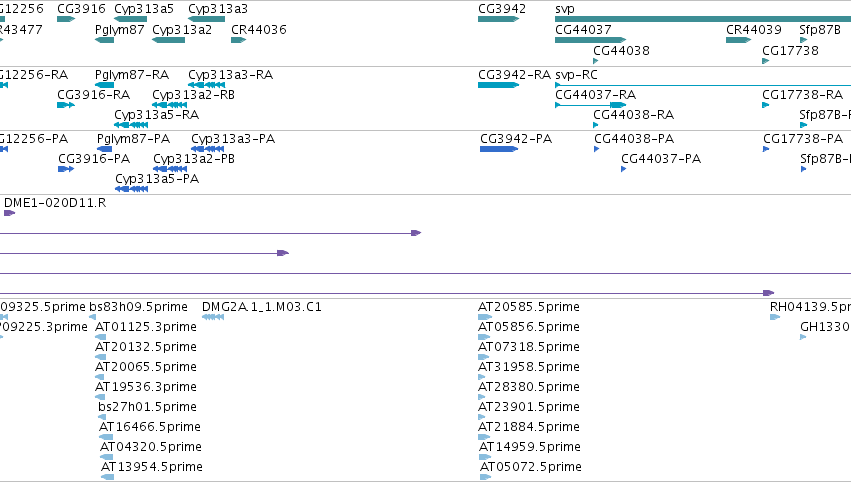Click the CG3916-RA transcript
Image resolution: width=851 pixels, height=482 pixels.
point(66,105)
